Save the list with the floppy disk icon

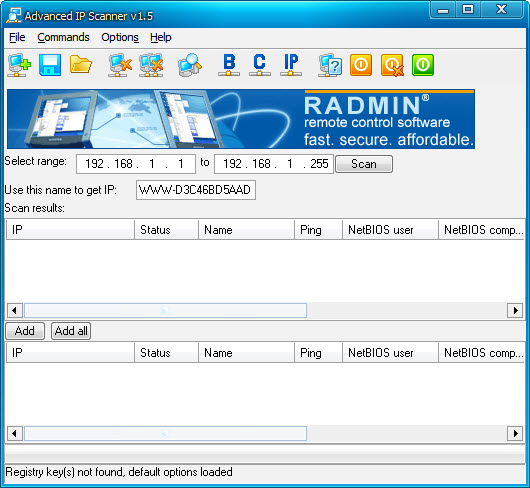(50, 65)
